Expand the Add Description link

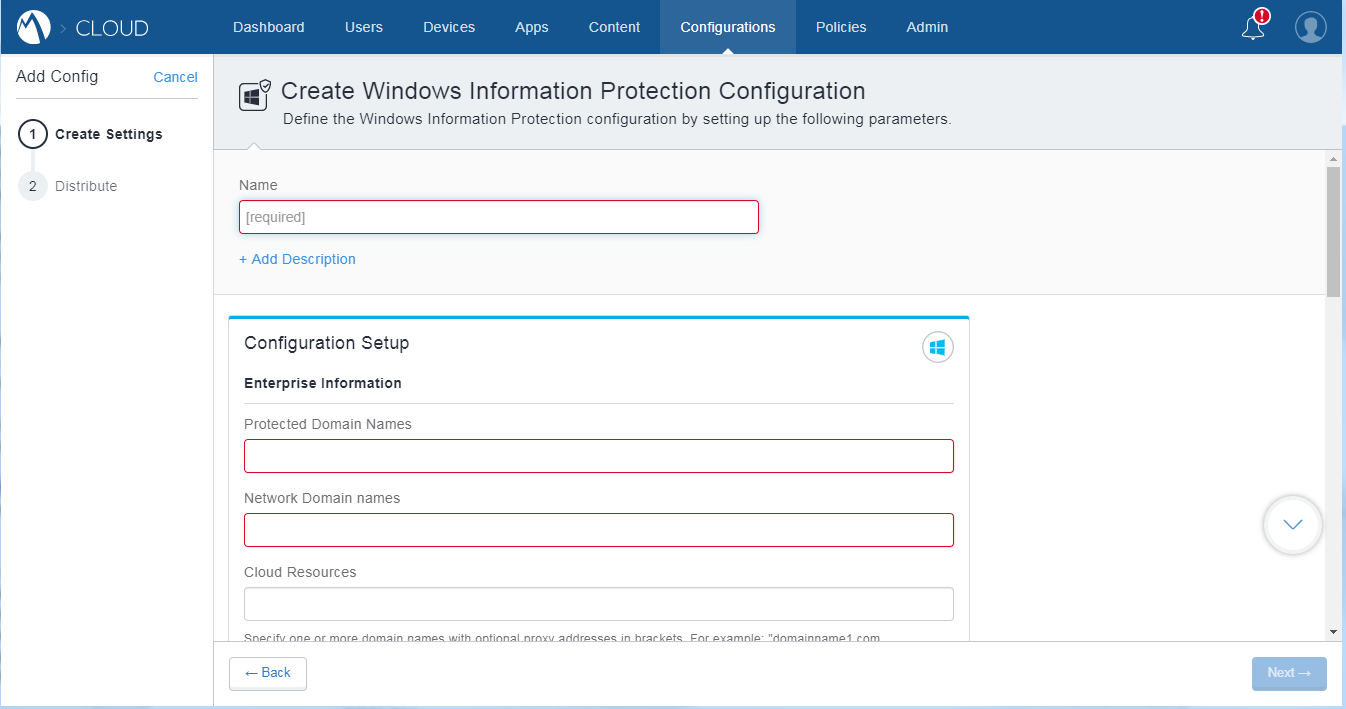pos(297,259)
